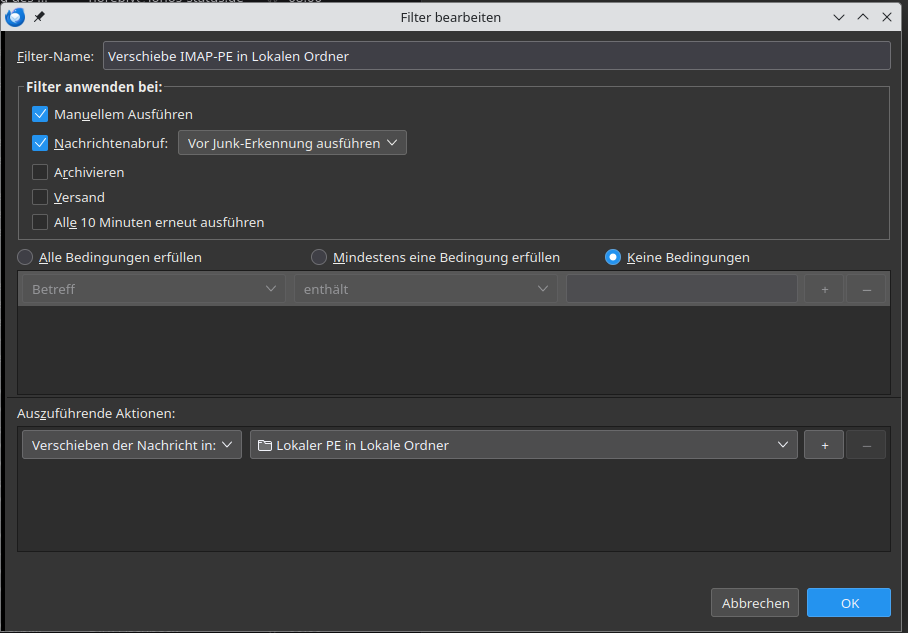Close the Filter bearbeiten dialog
Viewport: 908px width, 633px height.
click(x=887, y=17)
